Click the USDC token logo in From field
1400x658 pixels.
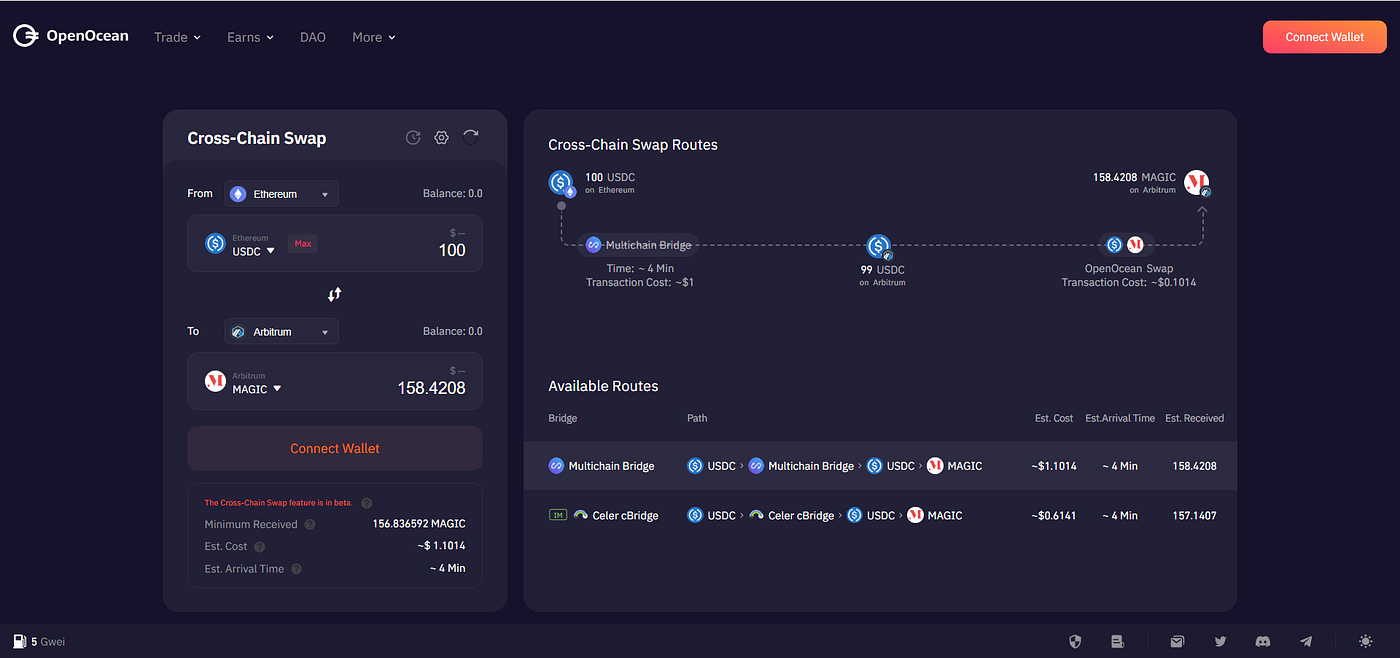pyautogui.click(x=215, y=243)
